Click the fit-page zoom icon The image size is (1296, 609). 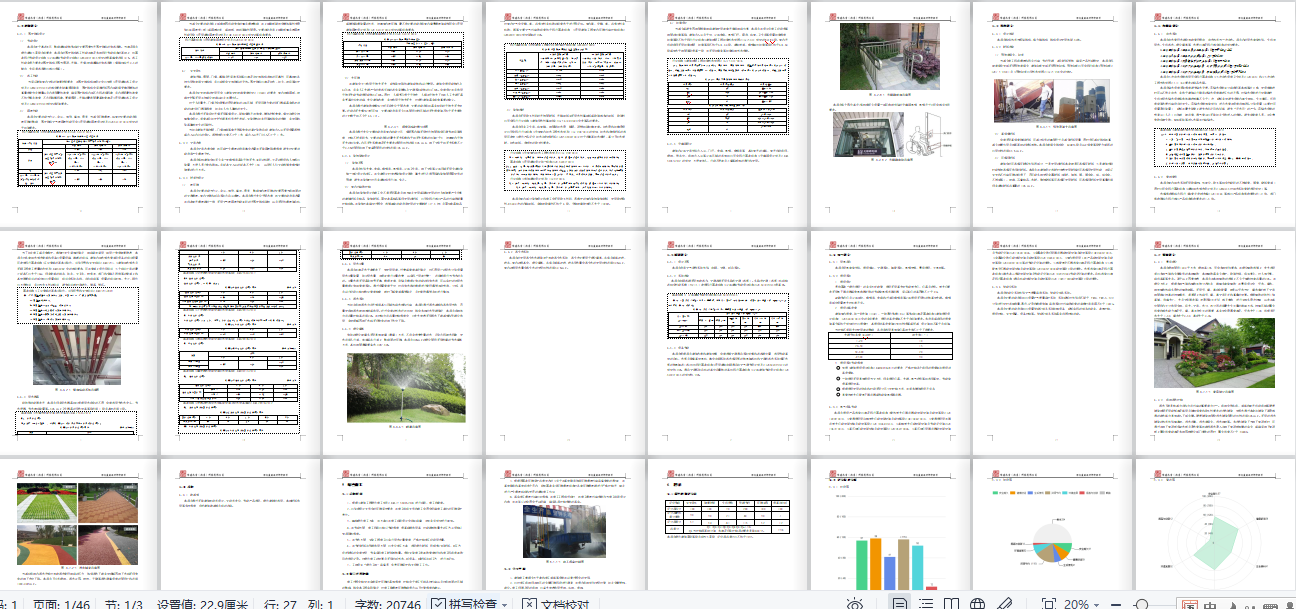[1048, 604]
